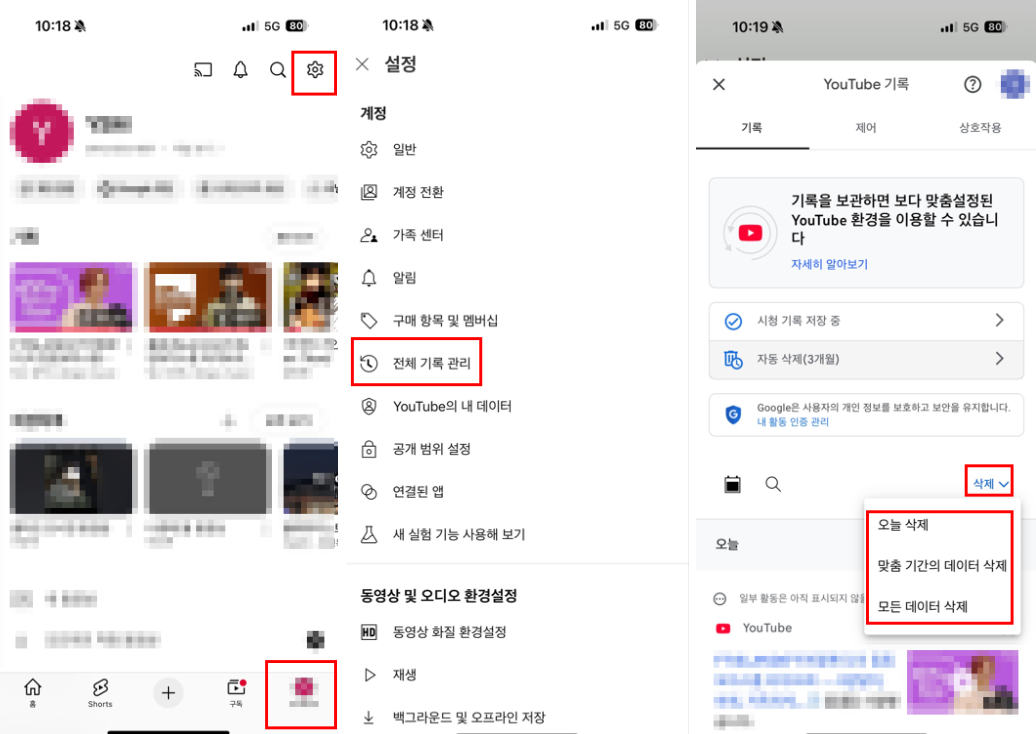Open 내 활동 인증 관리 link
The image size is (1036, 734).
tap(792, 422)
